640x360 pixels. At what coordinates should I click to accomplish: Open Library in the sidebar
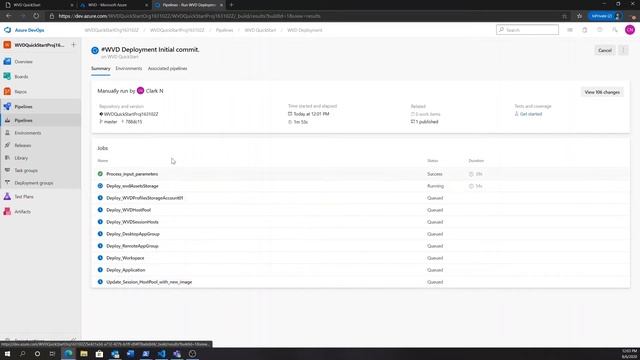click(x=21, y=158)
